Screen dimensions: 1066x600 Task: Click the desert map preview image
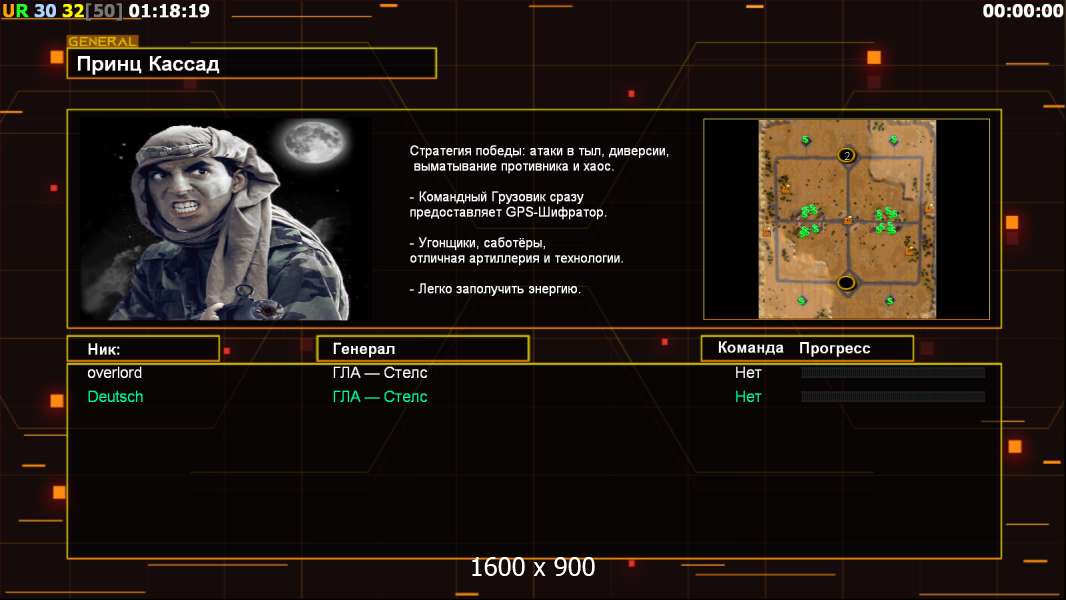point(847,219)
